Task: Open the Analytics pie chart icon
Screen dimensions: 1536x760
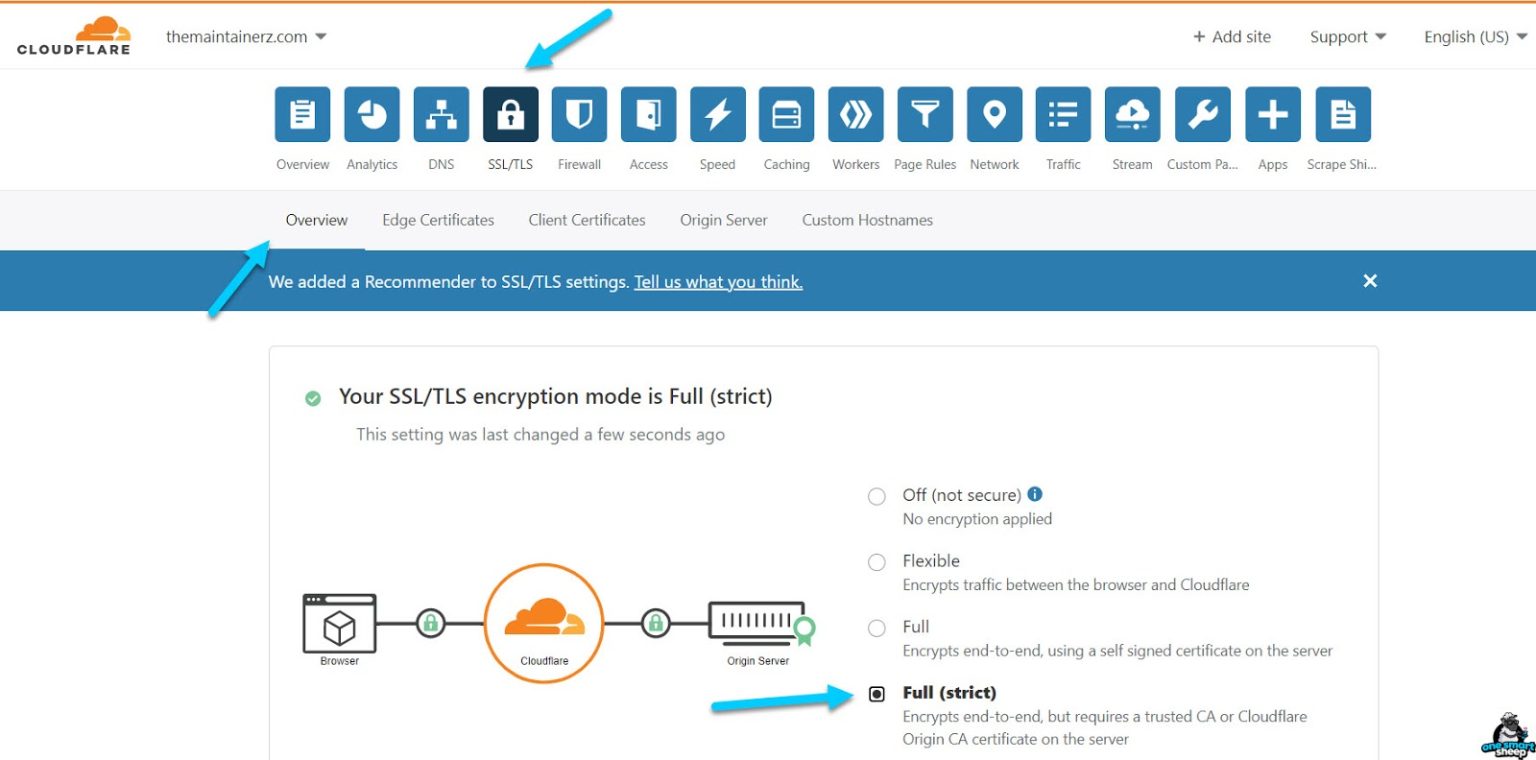Action: pos(372,115)
